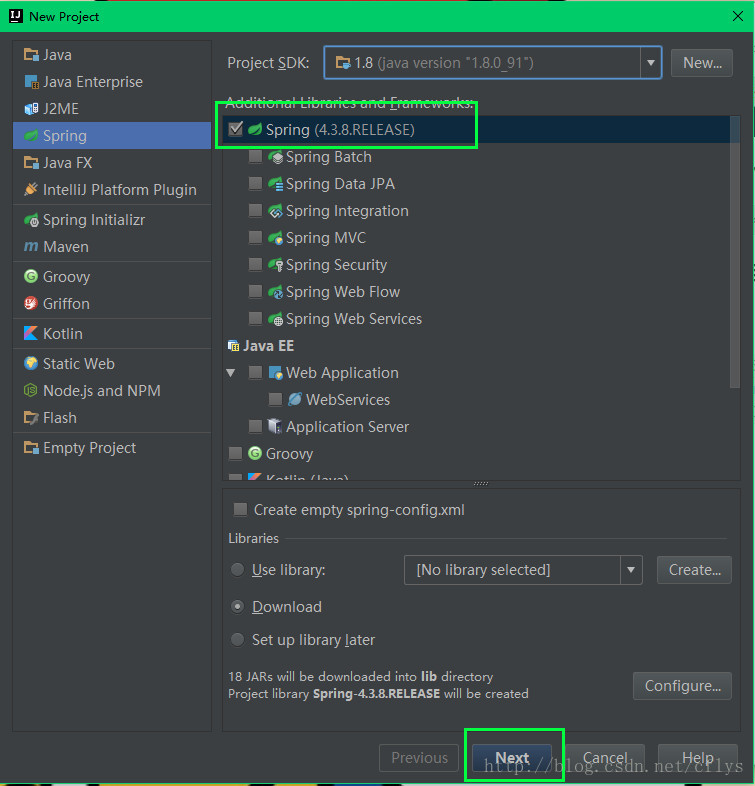The width and height of the screenshot is (755, 786).
Task: Select the Download radio button
Action: coord(237,607)
